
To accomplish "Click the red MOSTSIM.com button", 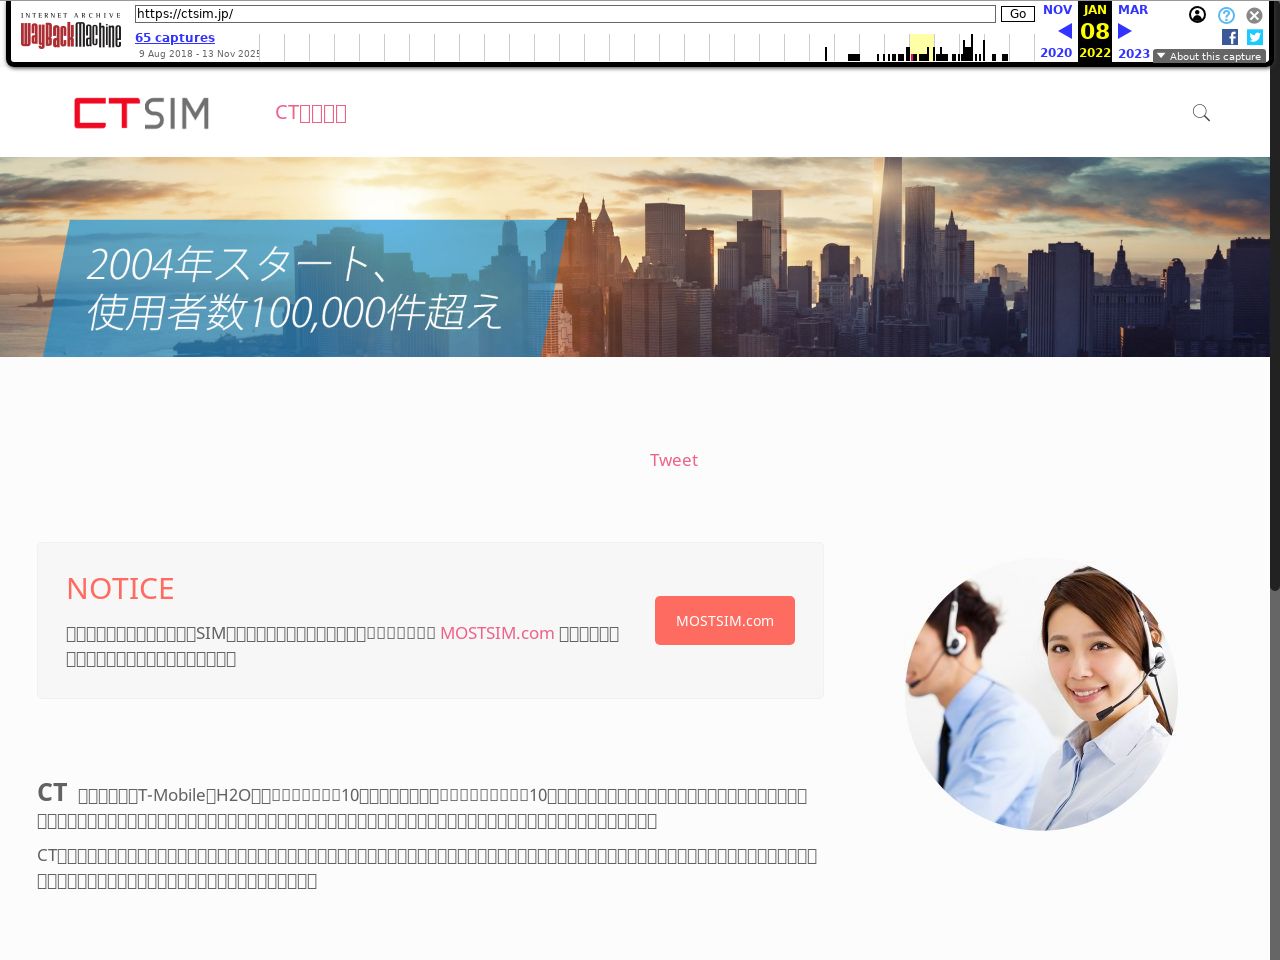I will click(725, 621).
